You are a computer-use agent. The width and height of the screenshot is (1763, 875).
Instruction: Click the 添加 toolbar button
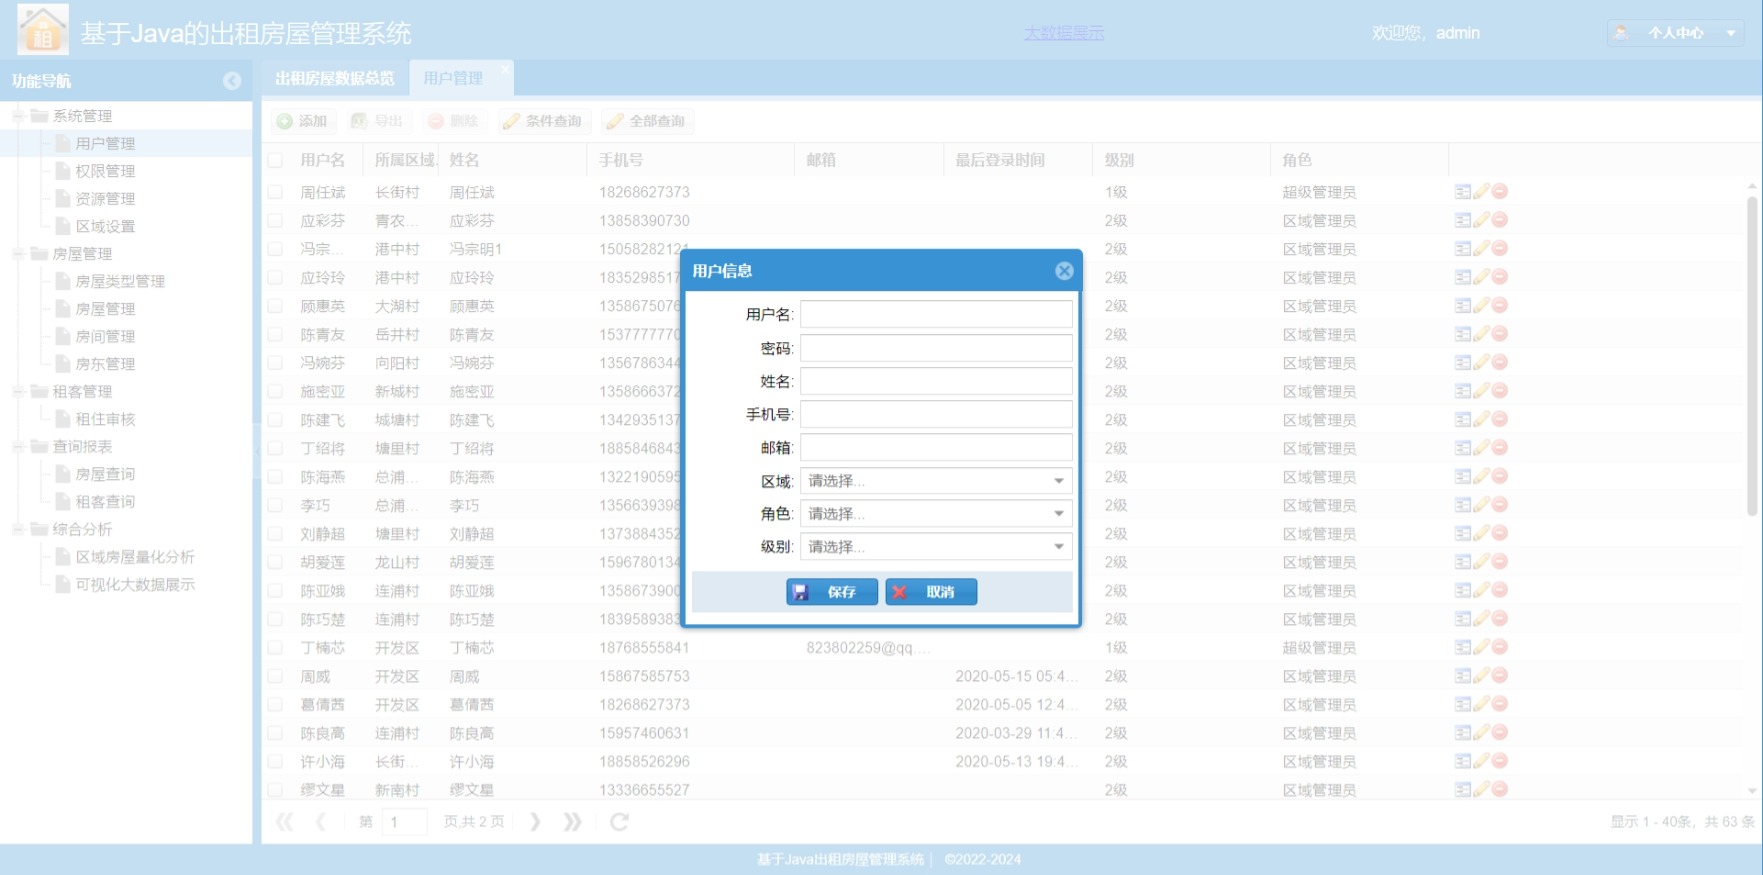(x=302, y=121)
